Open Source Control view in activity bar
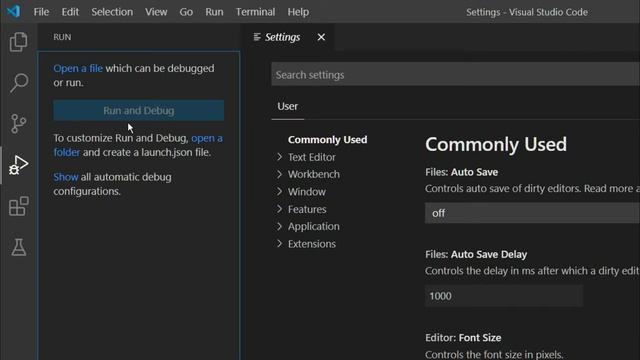This screenshot has height=360, width=640. click(18, 123)
